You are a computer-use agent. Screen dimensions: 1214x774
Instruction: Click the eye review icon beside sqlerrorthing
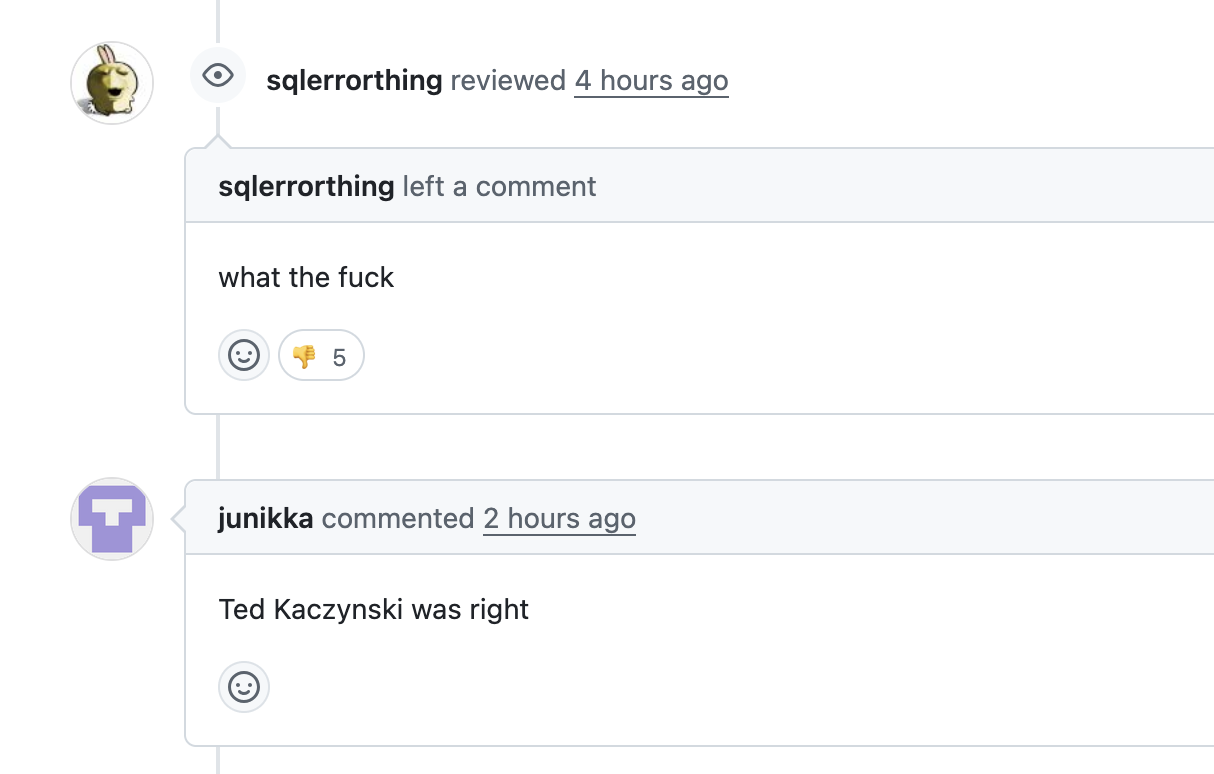[218, 76]
